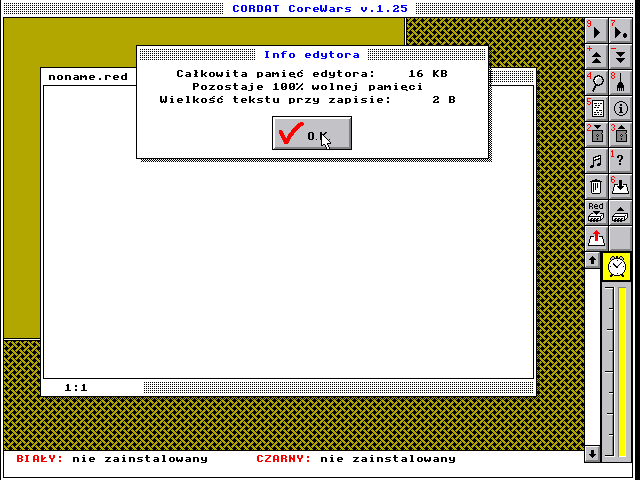Click the scroll down arrow on right panel
The width and height of the screenshot is (640, 480).
pos(592,454)
